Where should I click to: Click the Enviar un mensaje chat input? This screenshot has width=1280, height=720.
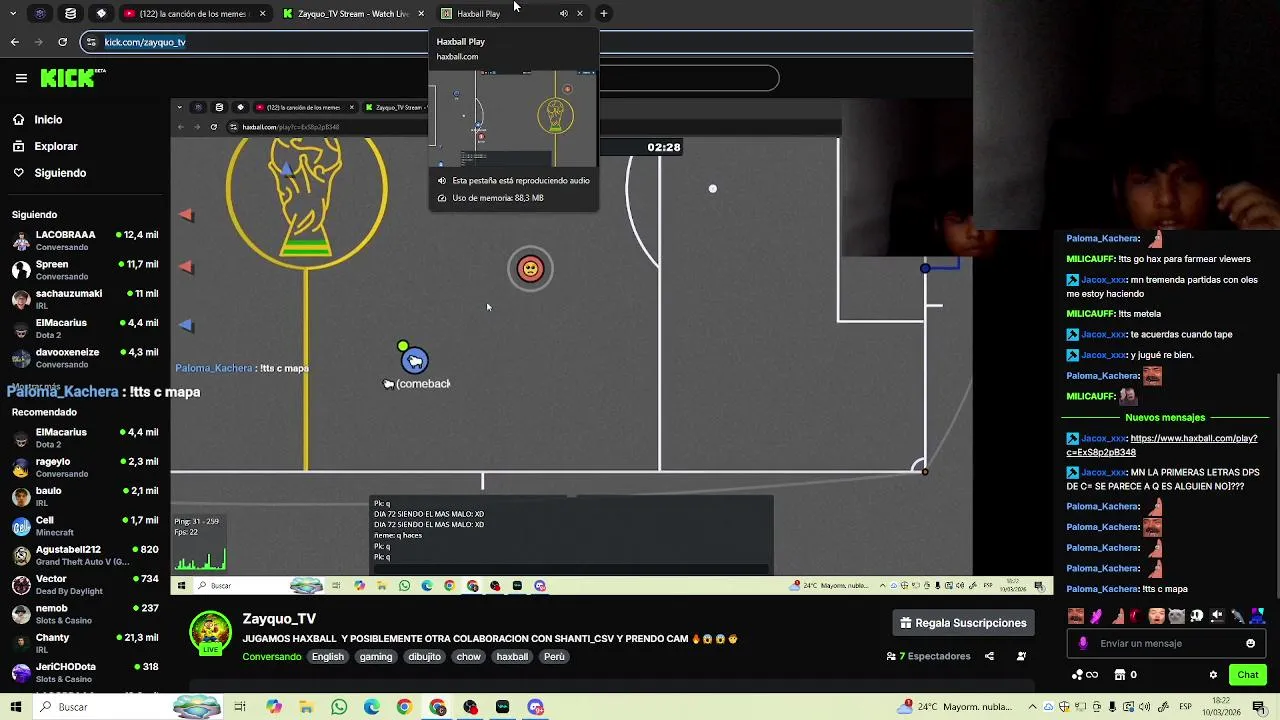tap(1165, 643)
